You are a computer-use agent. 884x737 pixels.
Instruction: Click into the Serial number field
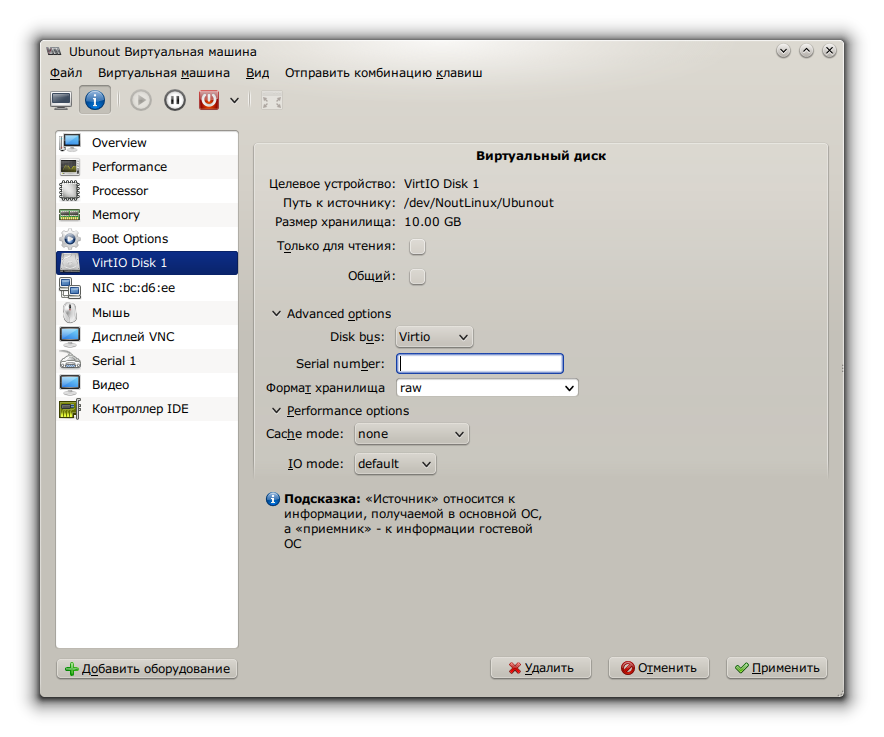coord(480,363)
